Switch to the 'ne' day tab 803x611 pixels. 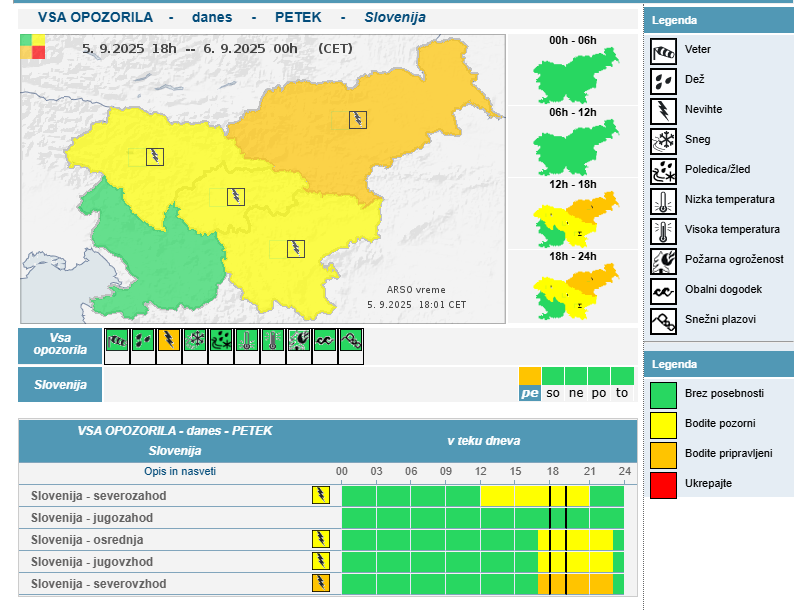[576, 393]
